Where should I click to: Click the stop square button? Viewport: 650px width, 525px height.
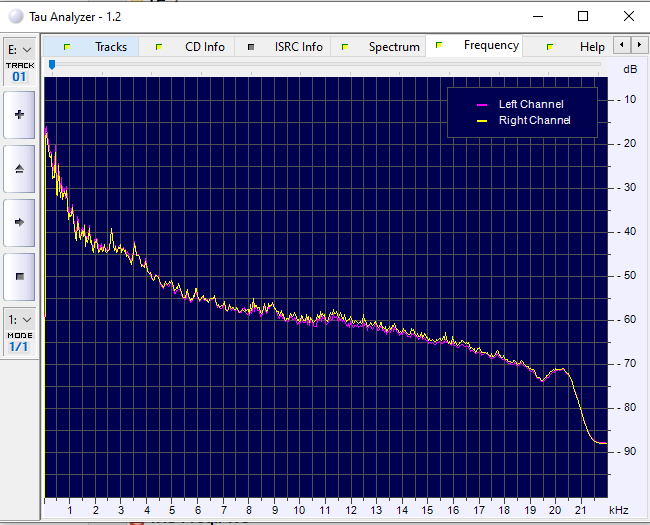[x=19, y=277]
